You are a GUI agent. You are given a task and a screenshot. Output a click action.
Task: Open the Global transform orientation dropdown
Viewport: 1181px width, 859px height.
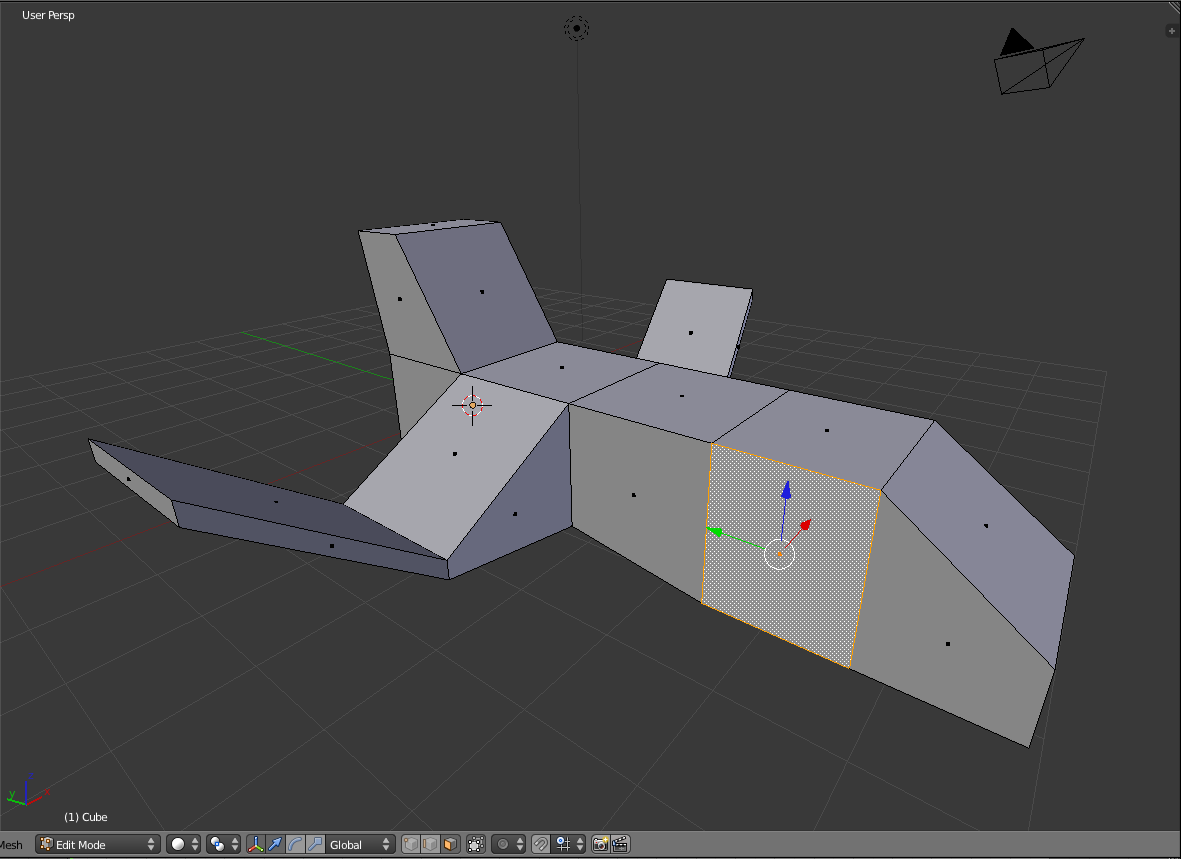pyautogui.click(x=355, y=844)
